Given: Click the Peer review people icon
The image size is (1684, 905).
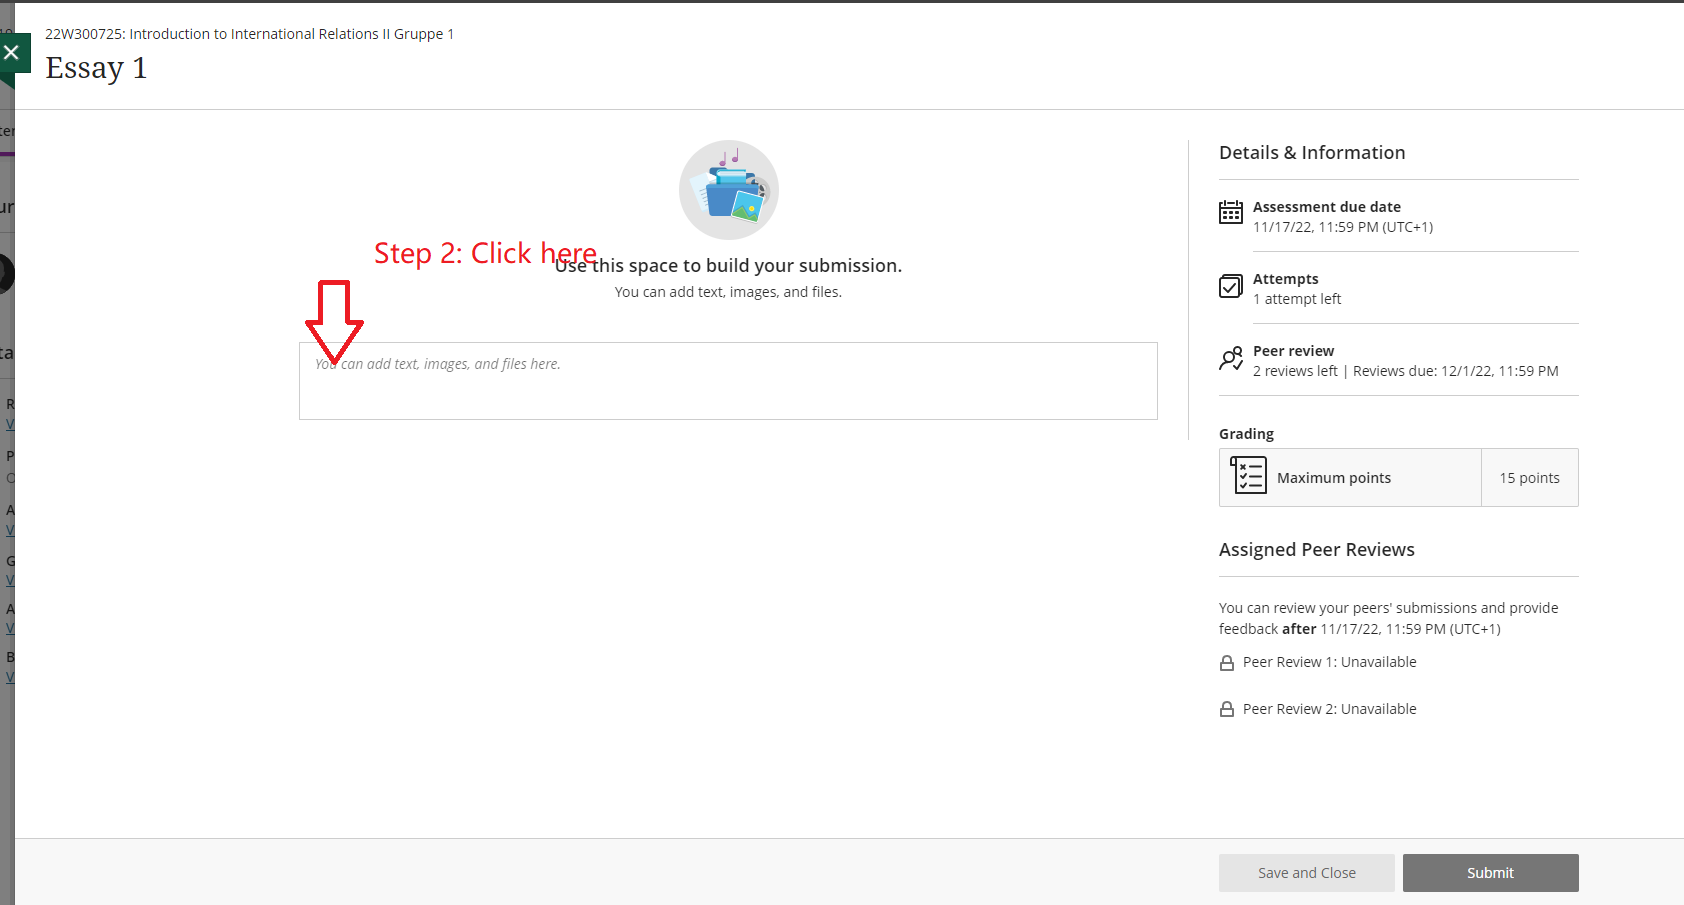Looking at the screenshot, I should [1230, 359].
